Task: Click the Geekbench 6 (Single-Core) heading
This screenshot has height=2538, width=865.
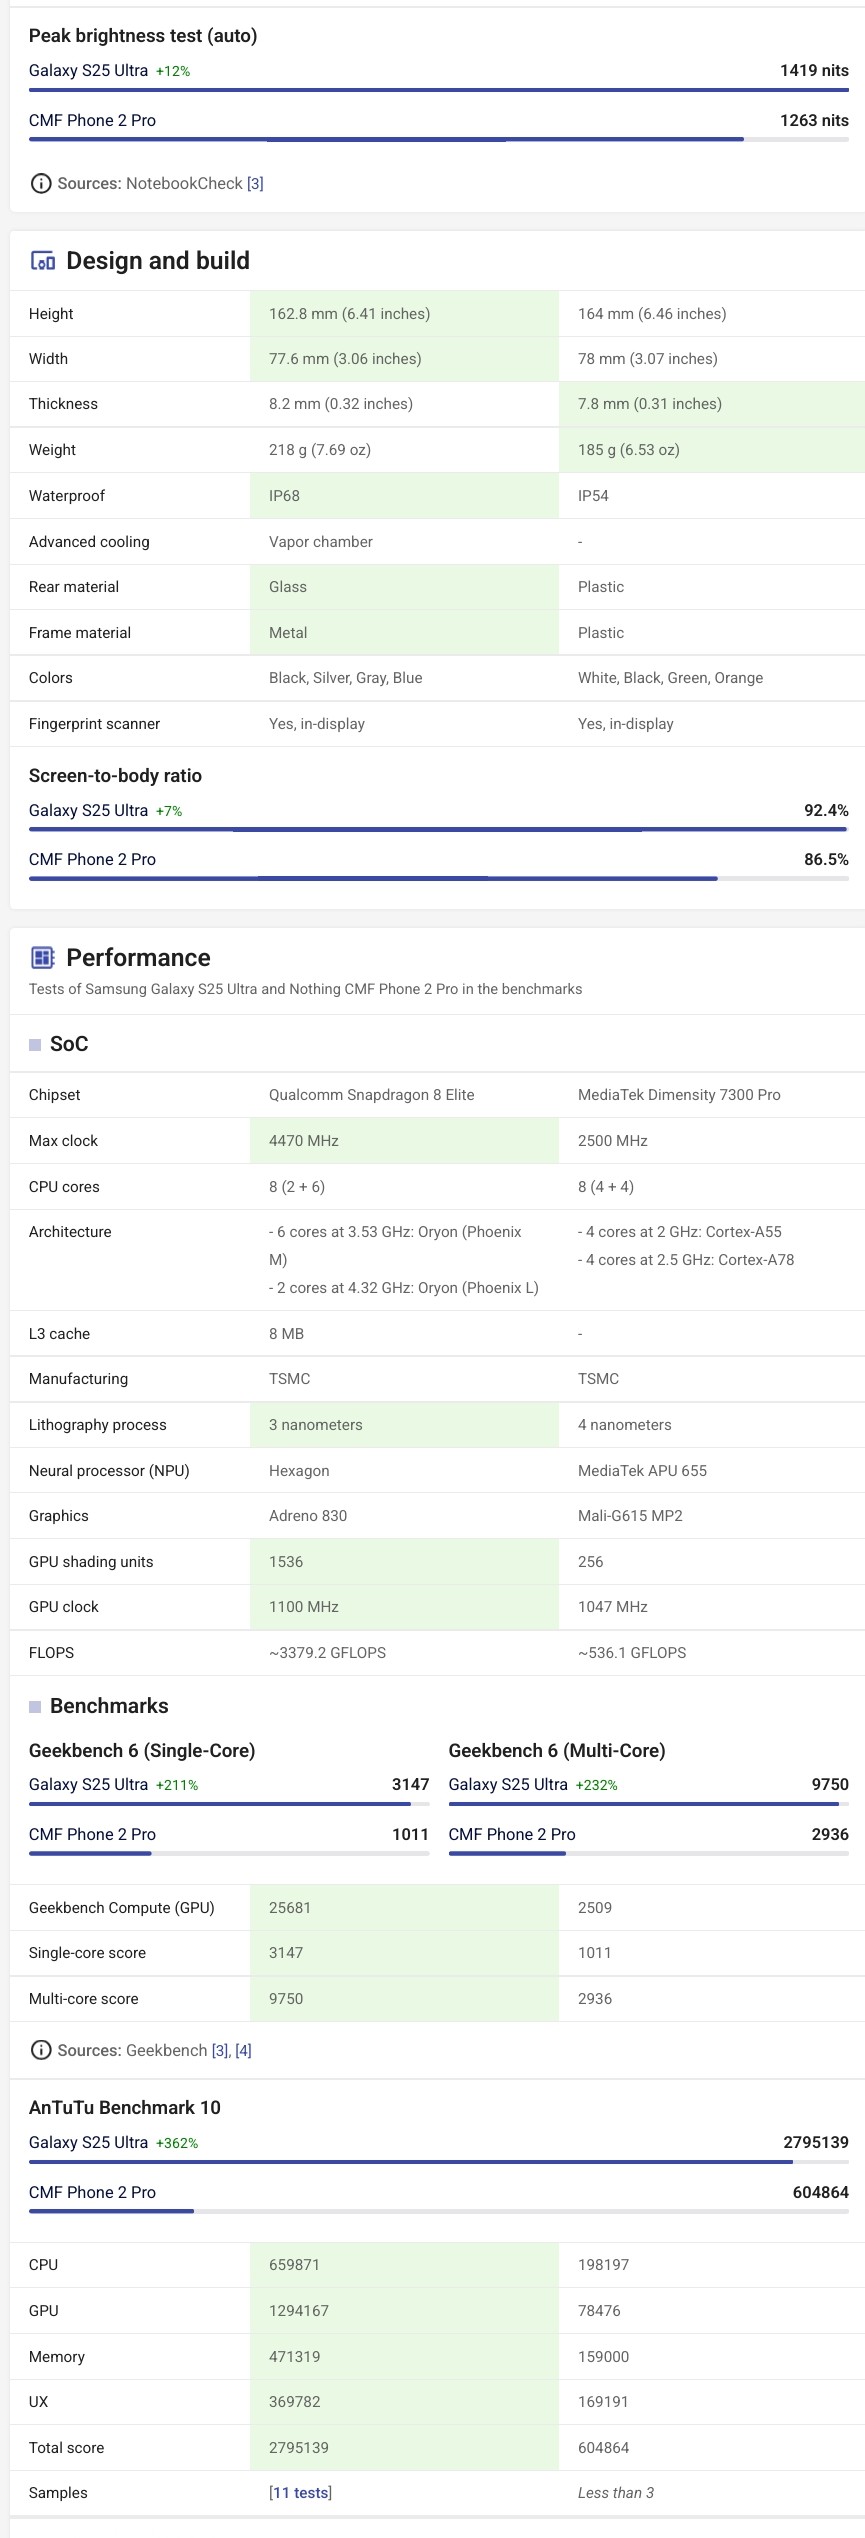Action: pos(142,1751)
